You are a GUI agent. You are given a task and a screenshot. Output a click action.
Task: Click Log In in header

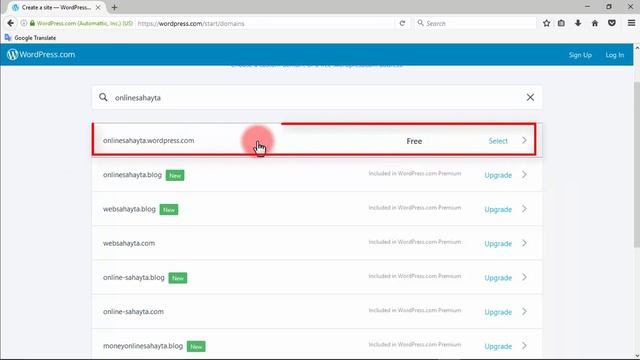(x=614, y=55)
